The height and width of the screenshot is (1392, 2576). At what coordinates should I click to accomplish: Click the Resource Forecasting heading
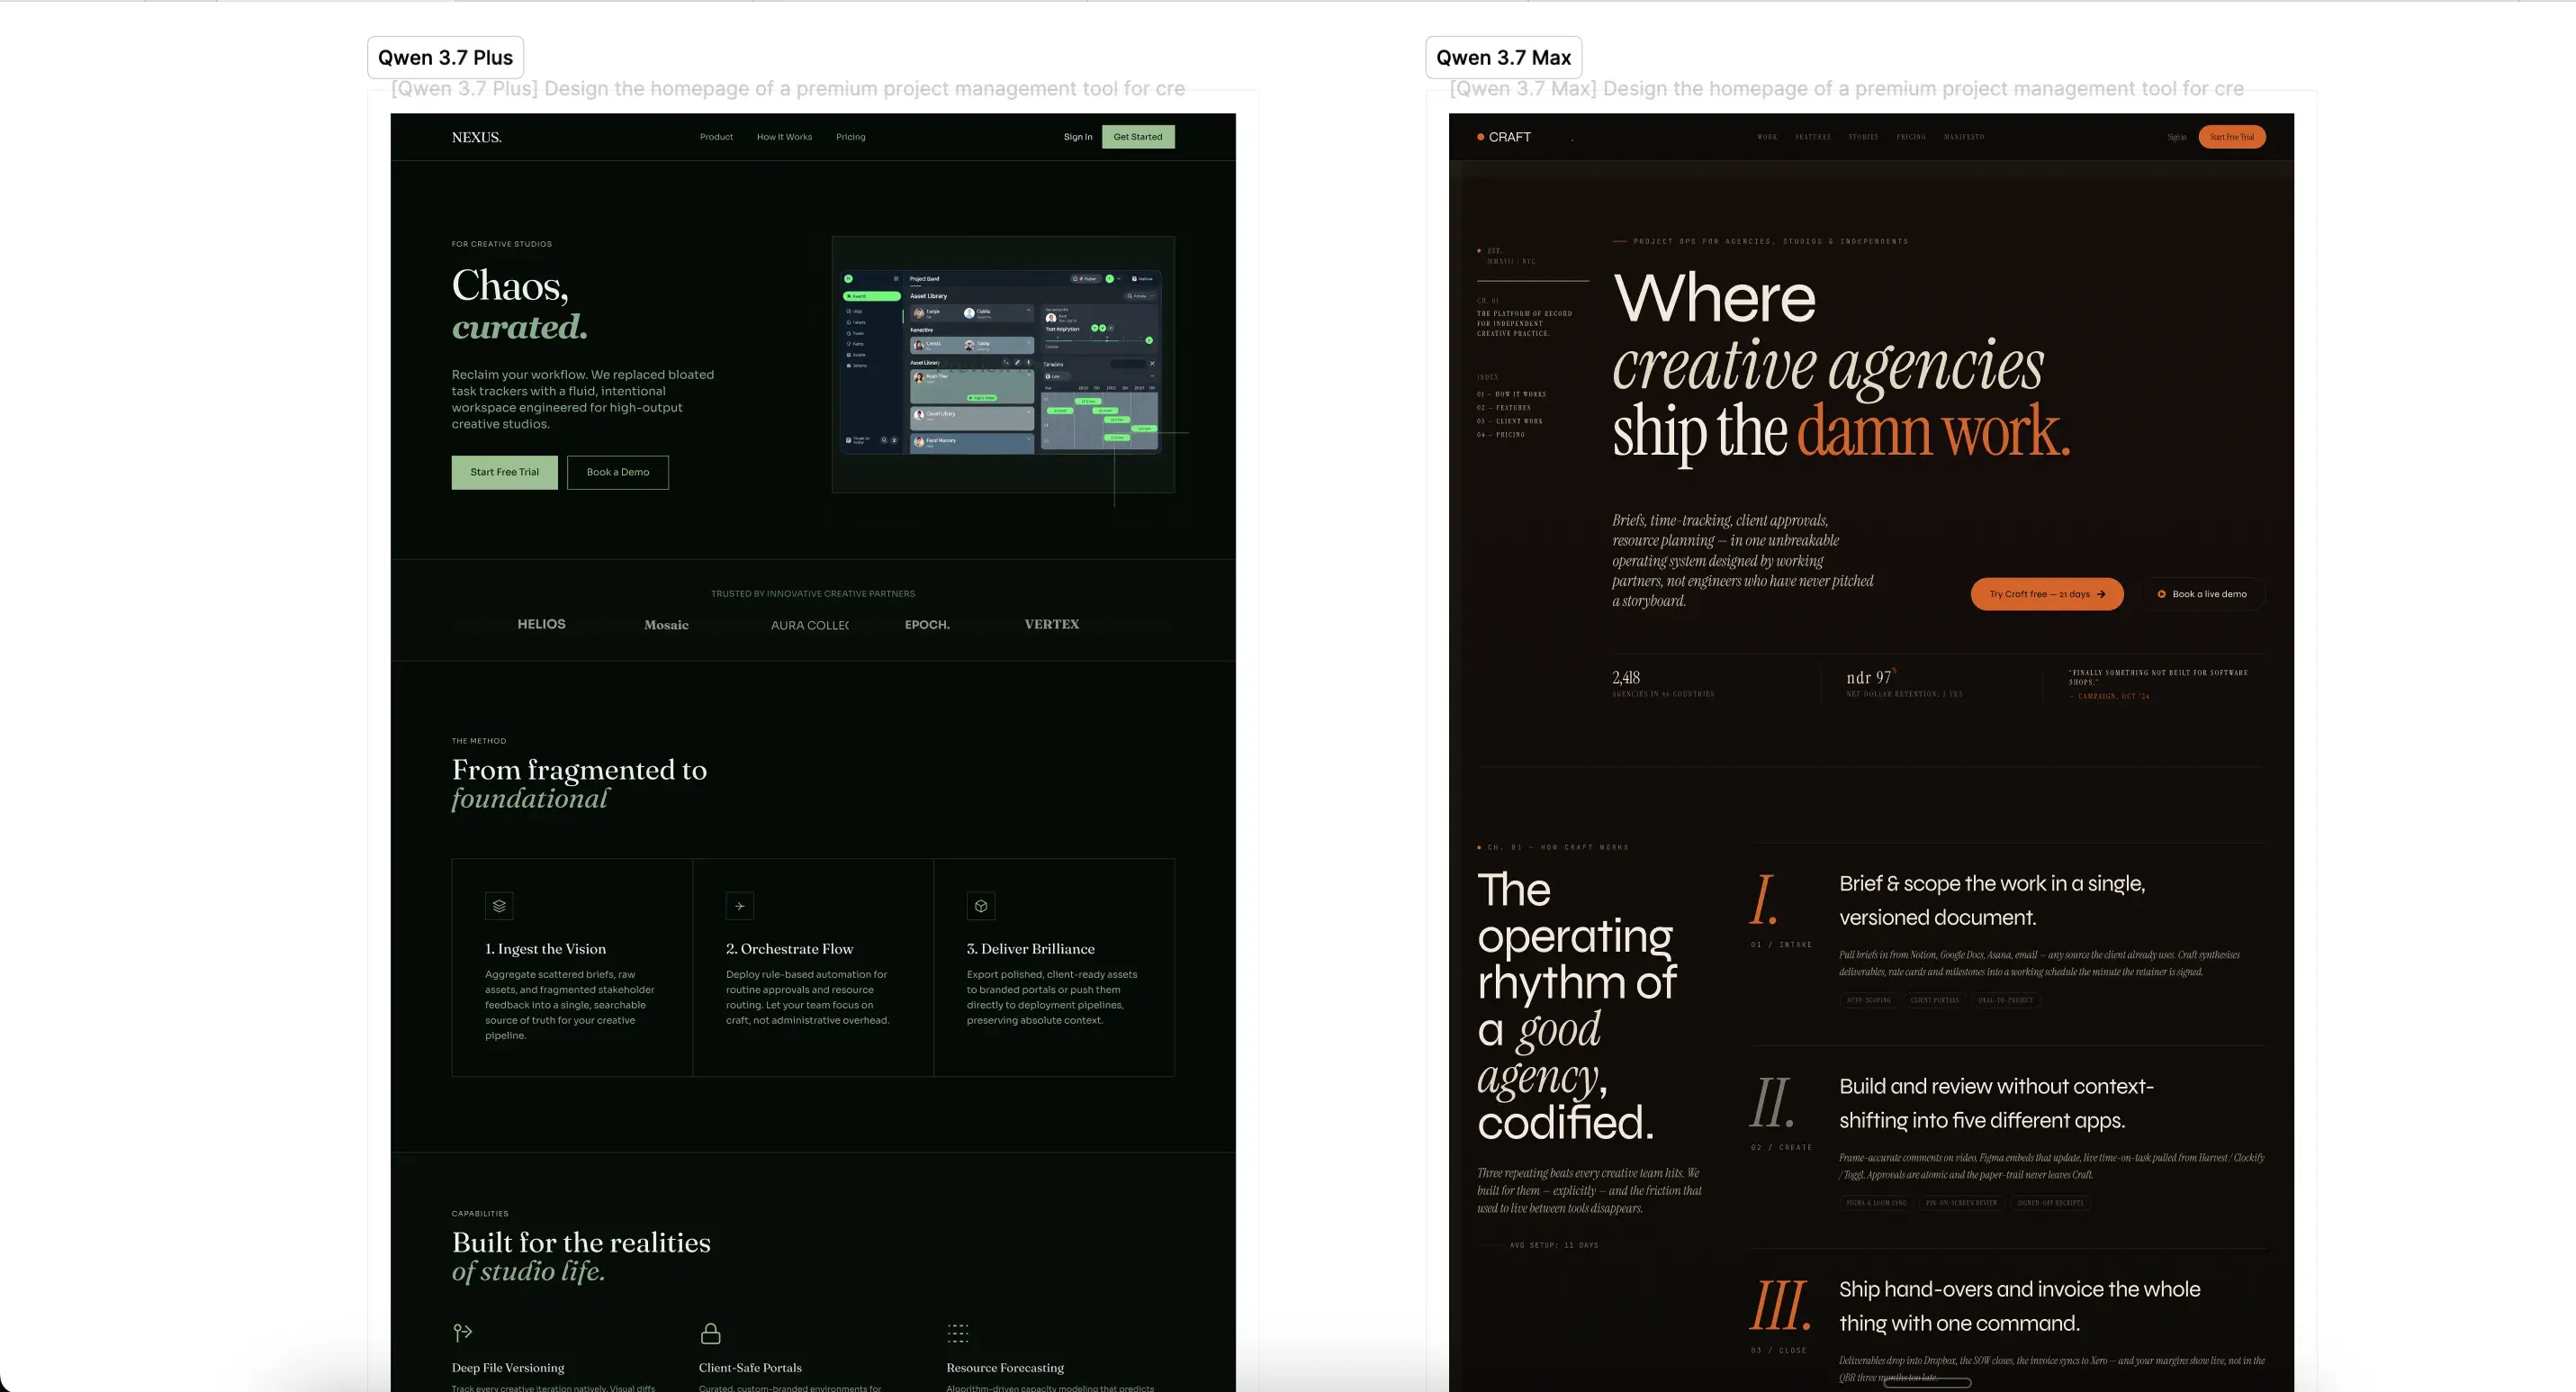click(1005, 1368)
